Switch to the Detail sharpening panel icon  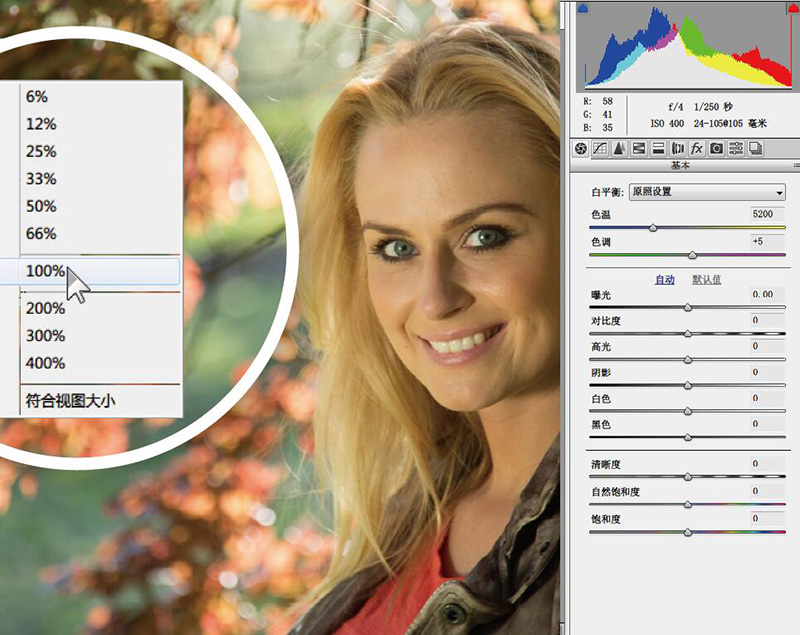click(619, 148)
